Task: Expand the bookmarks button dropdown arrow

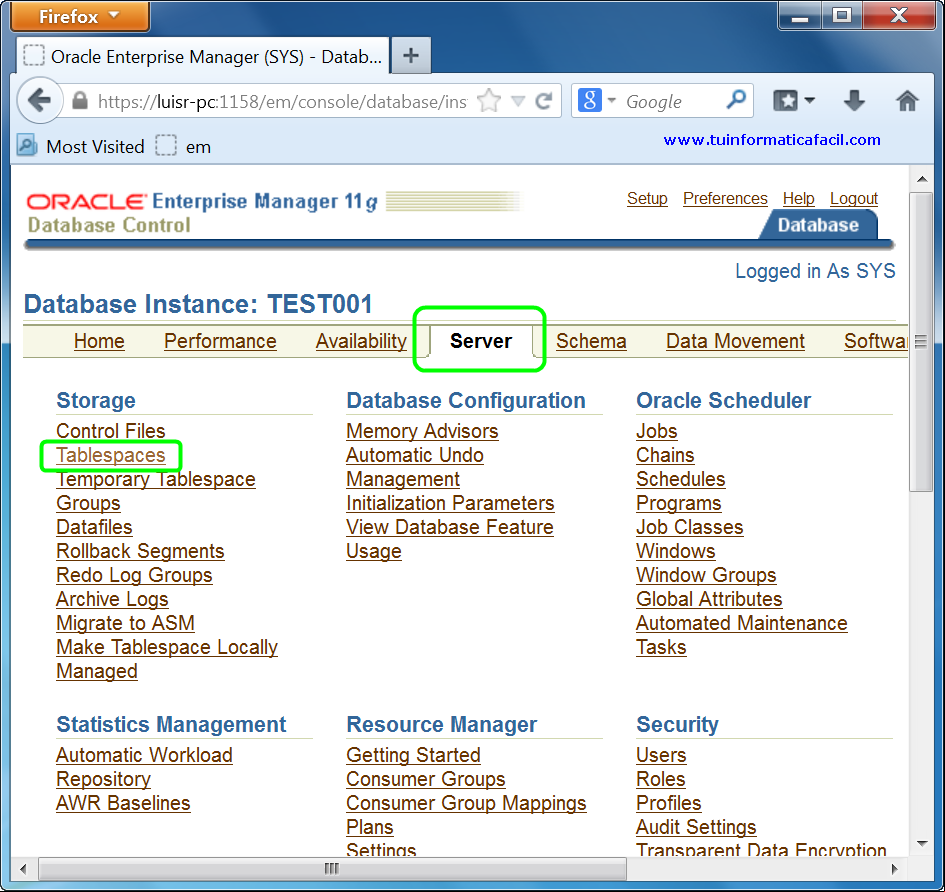Action: pos(809,101)
